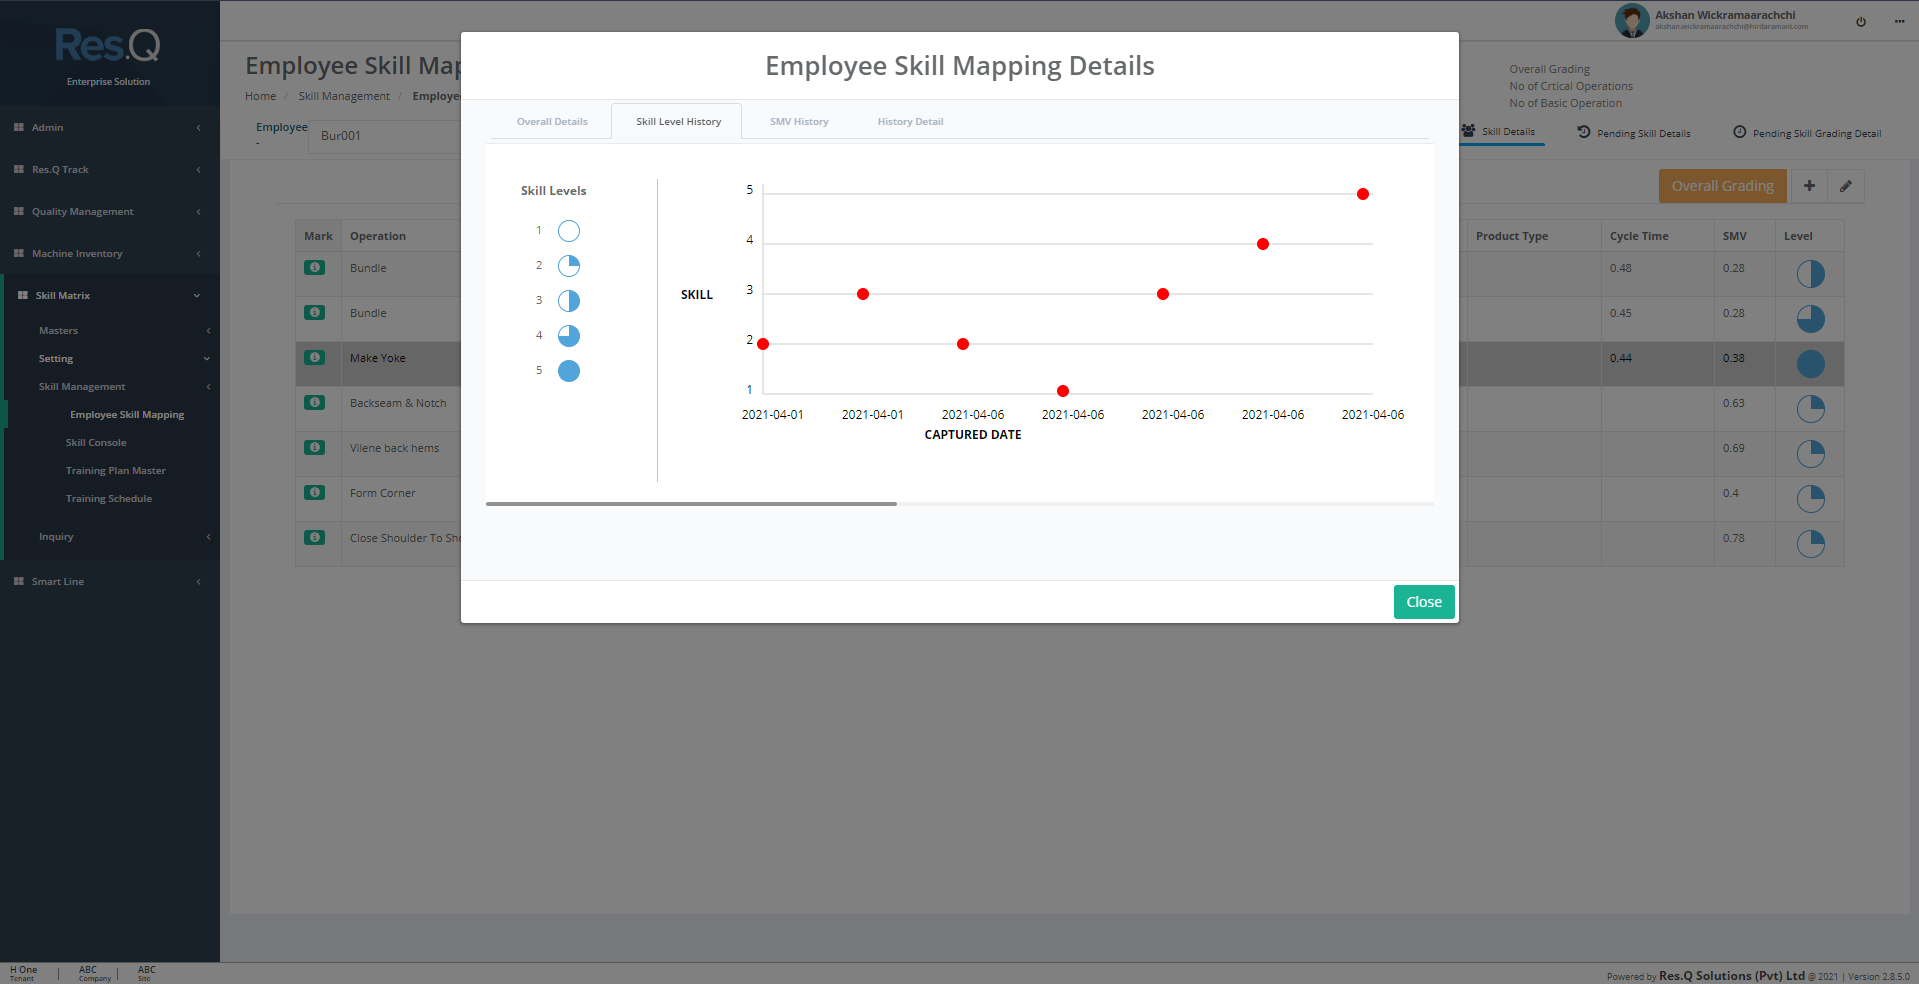Click the Level pie indicator on Make Yoke row
The width and height of the screenshot is (1919, 984).
1810,364
